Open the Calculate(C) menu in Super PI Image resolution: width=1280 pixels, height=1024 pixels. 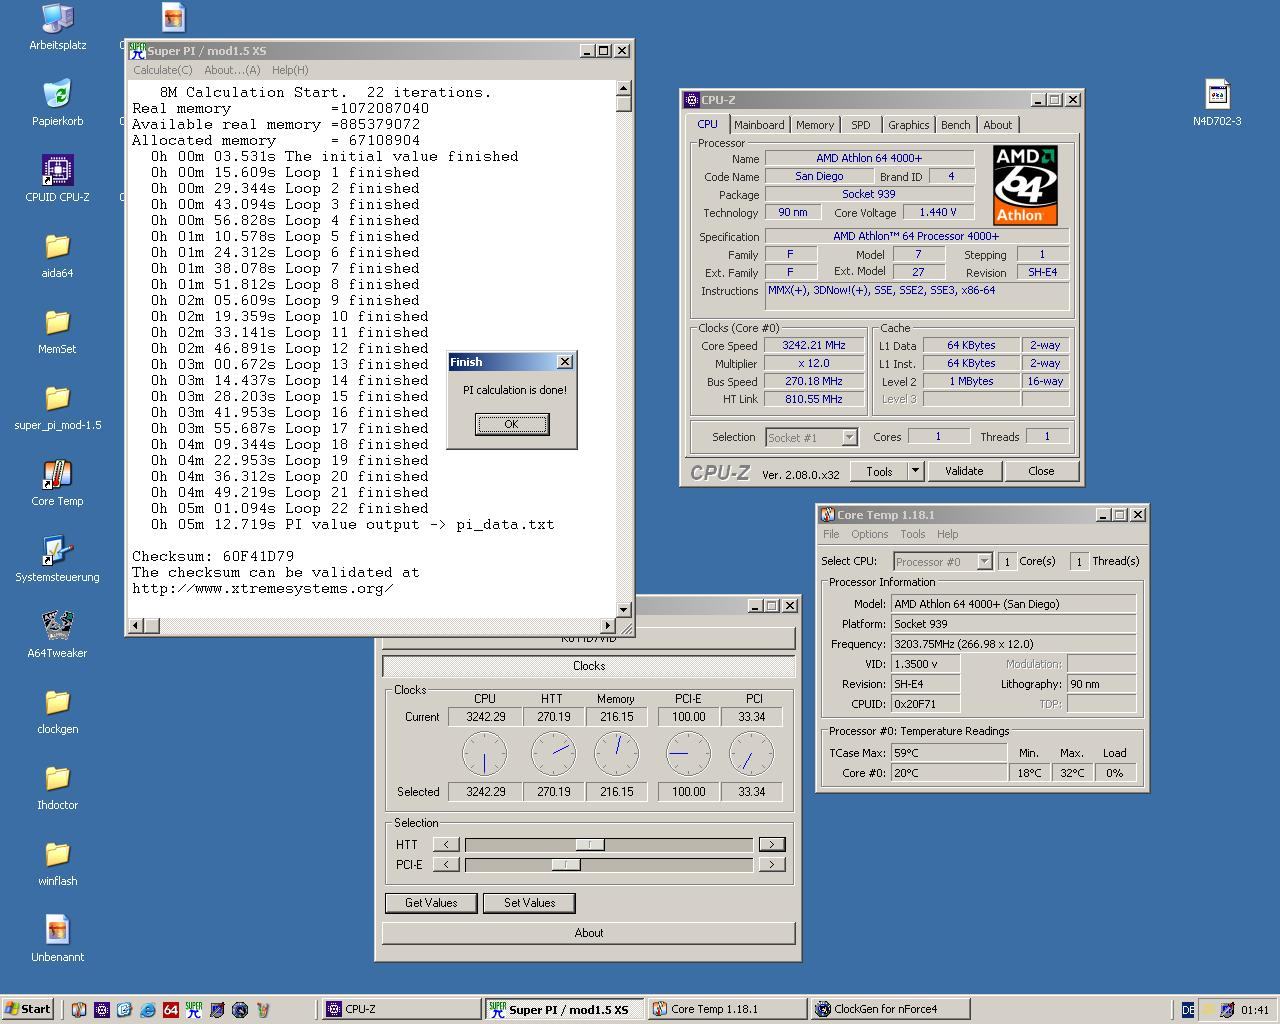click(x=162, y=70)
